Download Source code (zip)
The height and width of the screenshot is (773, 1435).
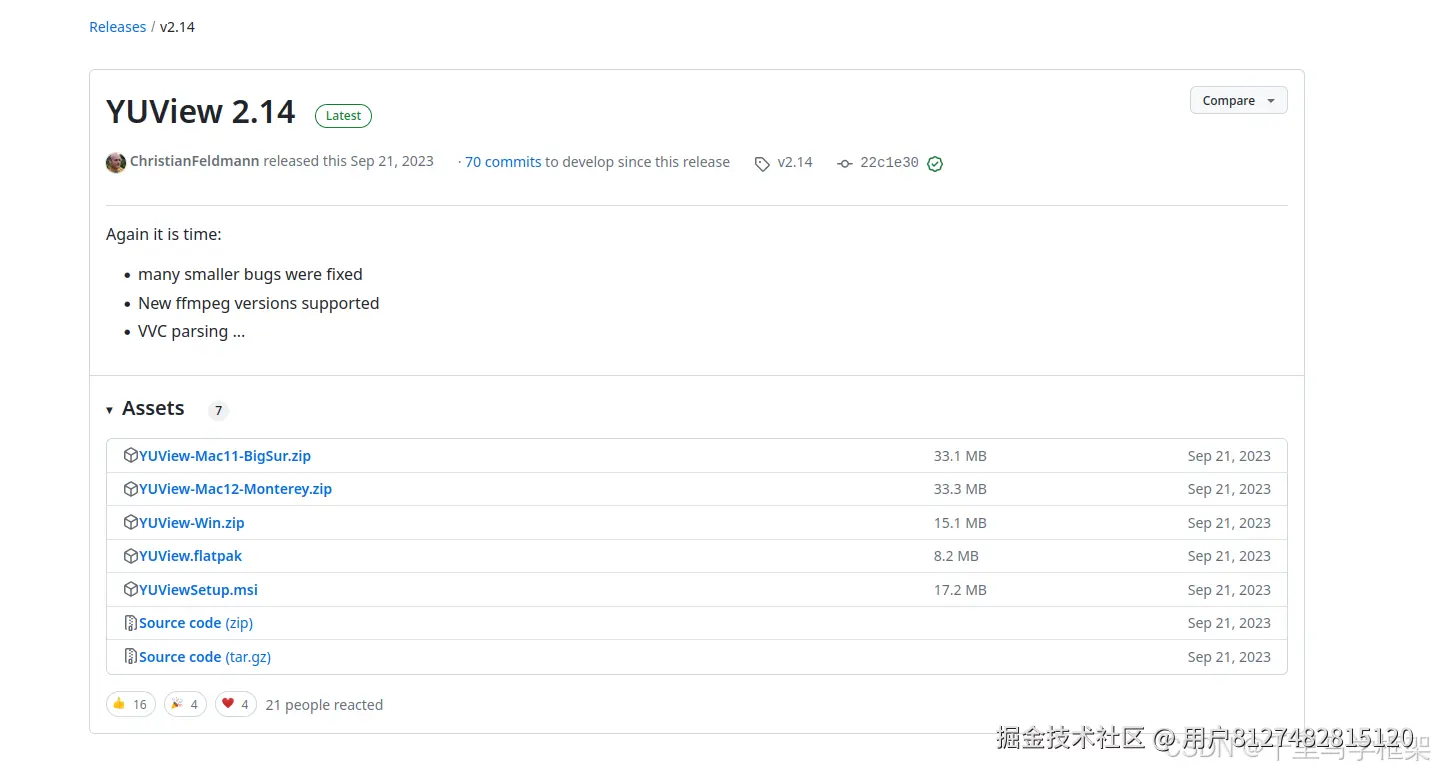point(196,623)
